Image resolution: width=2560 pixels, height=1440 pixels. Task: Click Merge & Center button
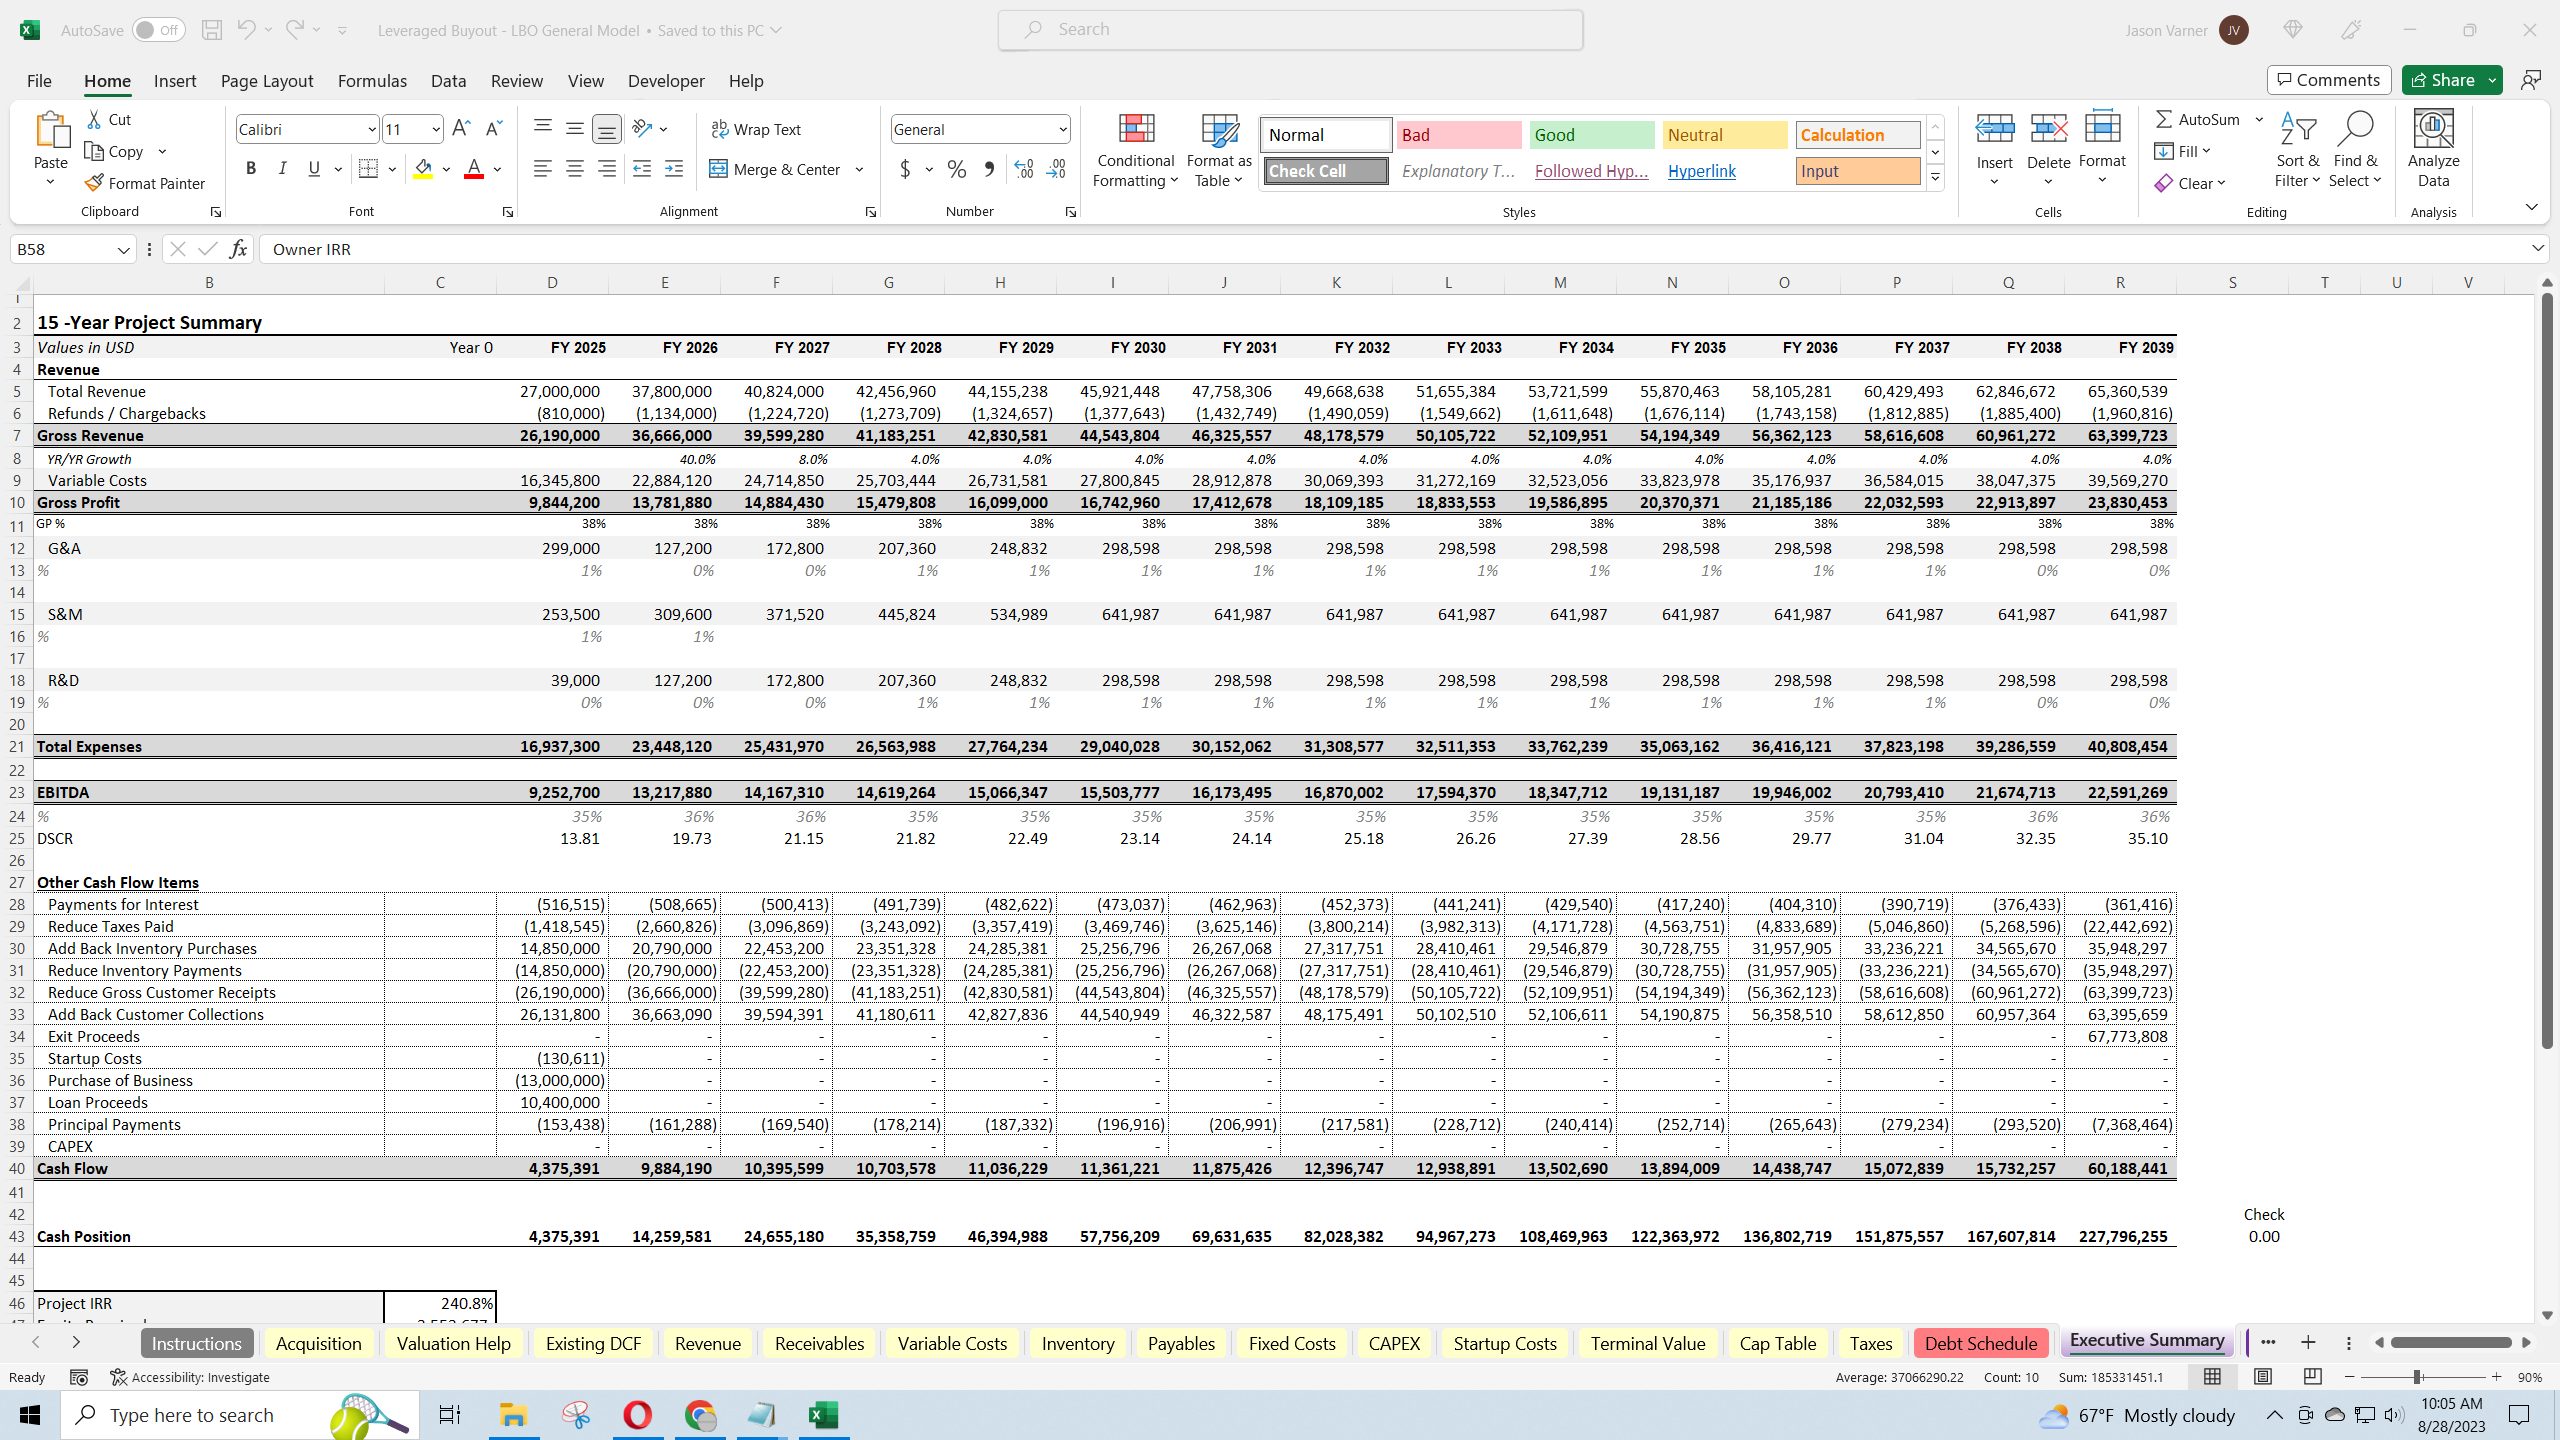[776, 169]
